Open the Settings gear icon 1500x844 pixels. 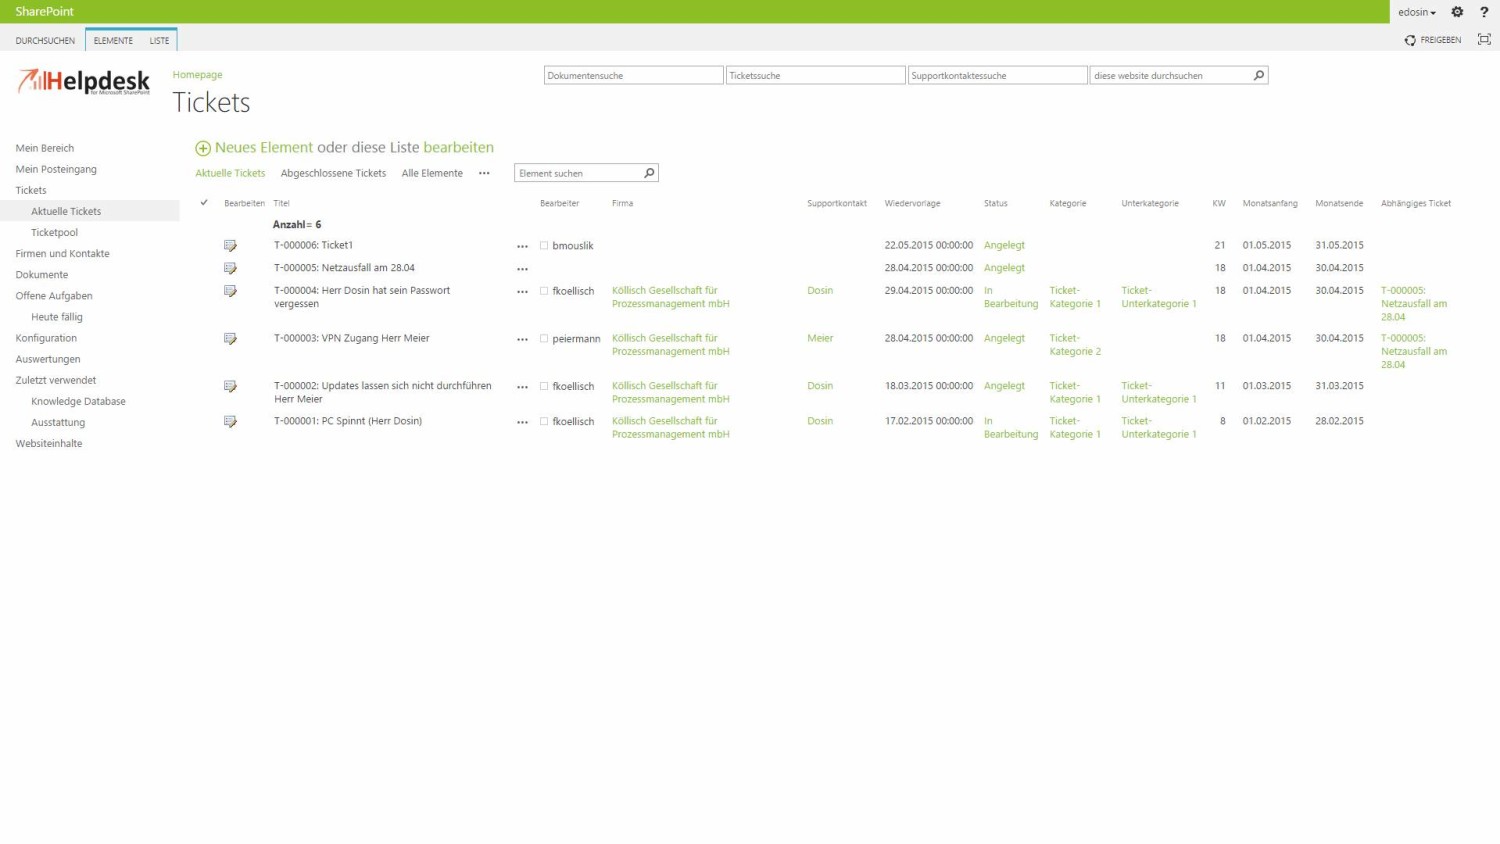pos(1457,11)
